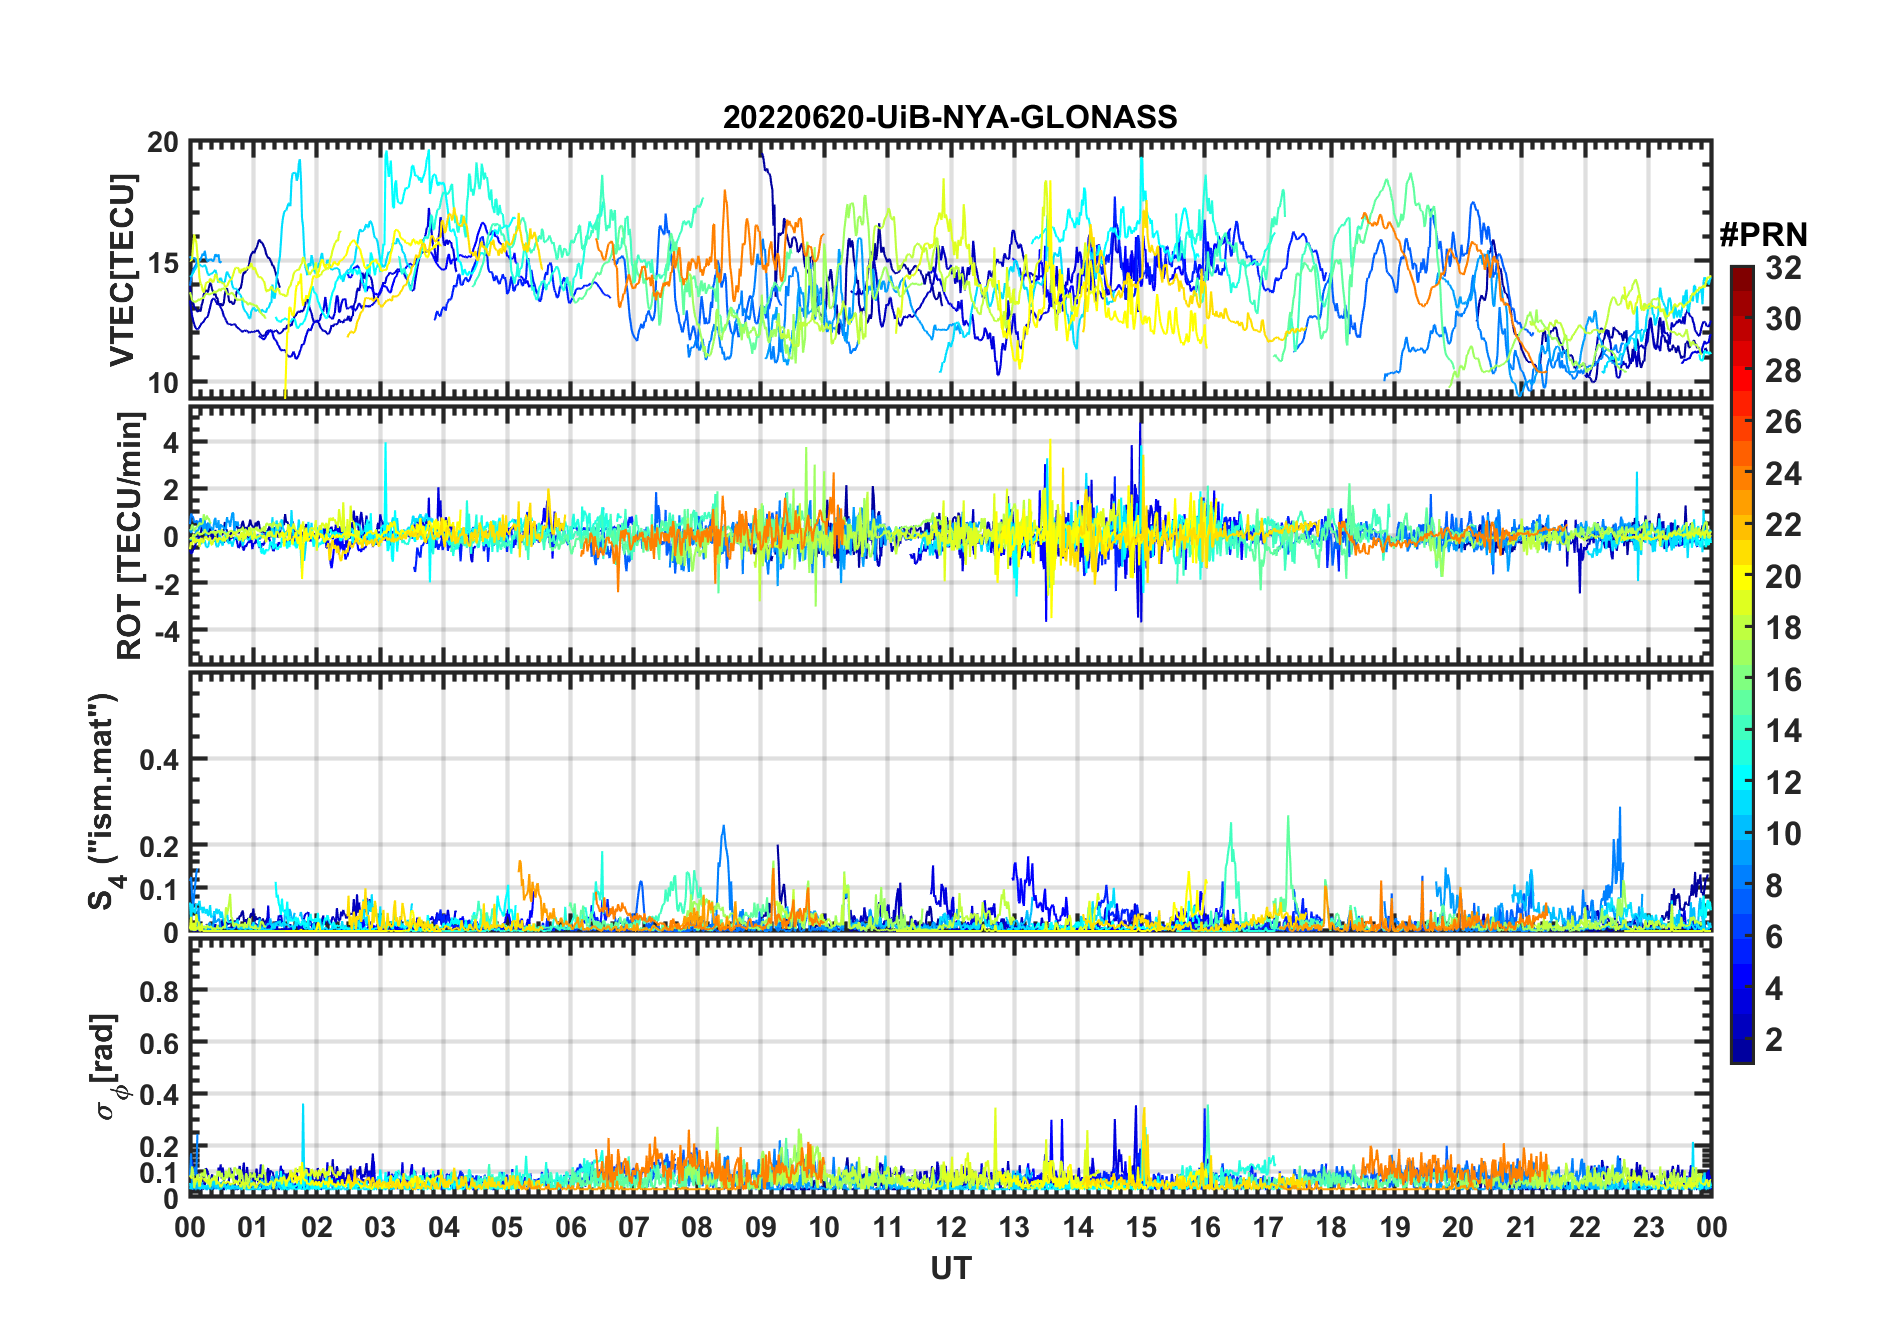Screen dimensions: 1902x1330
Task: Click sigma phi axis tick label 0.6
Action: [x=159, y=1043]
